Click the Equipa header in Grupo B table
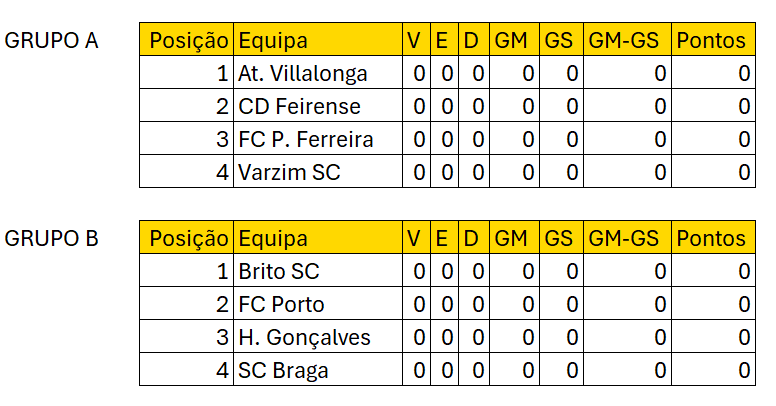This screenshot has height=406, width=776. click(273, 239)
